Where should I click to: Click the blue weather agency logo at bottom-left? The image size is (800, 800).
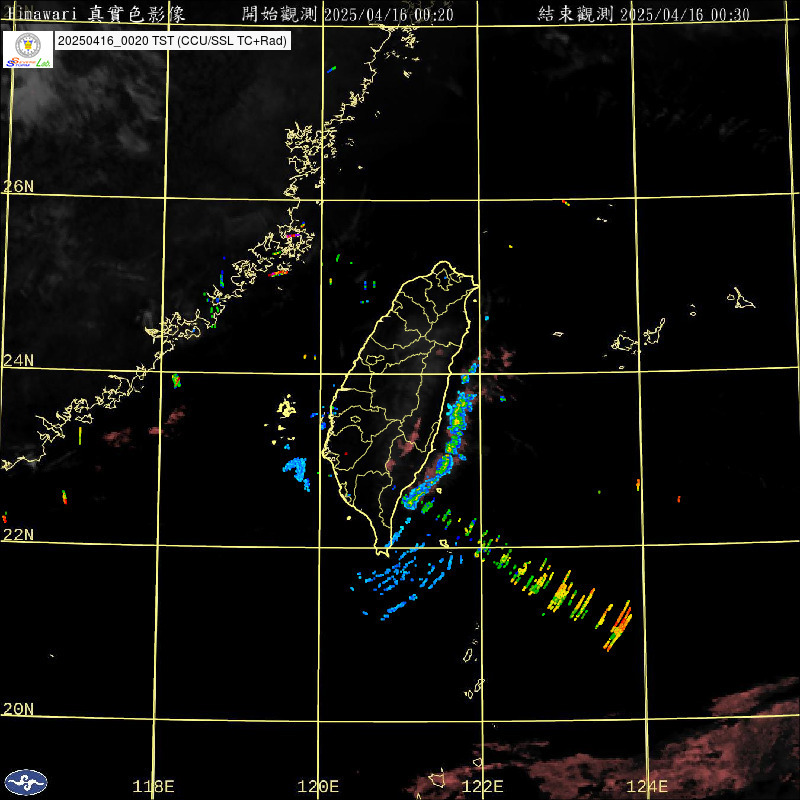pyautogui.click(x=26, y=782)
